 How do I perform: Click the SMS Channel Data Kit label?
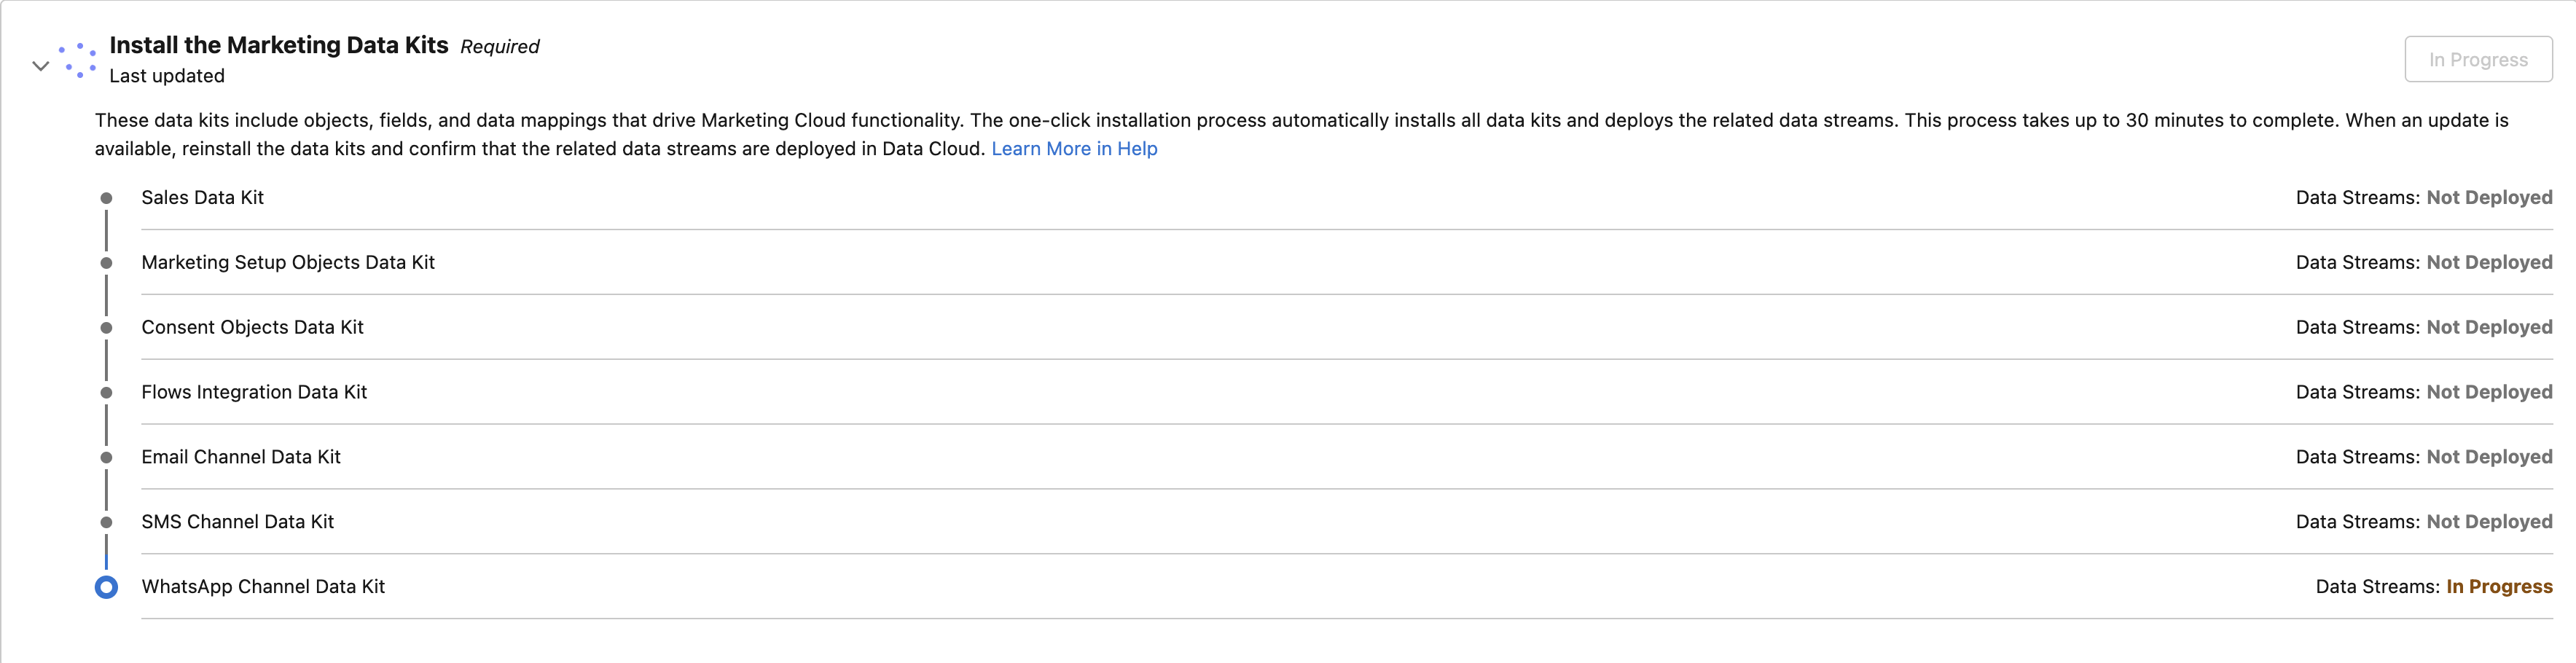238,522
